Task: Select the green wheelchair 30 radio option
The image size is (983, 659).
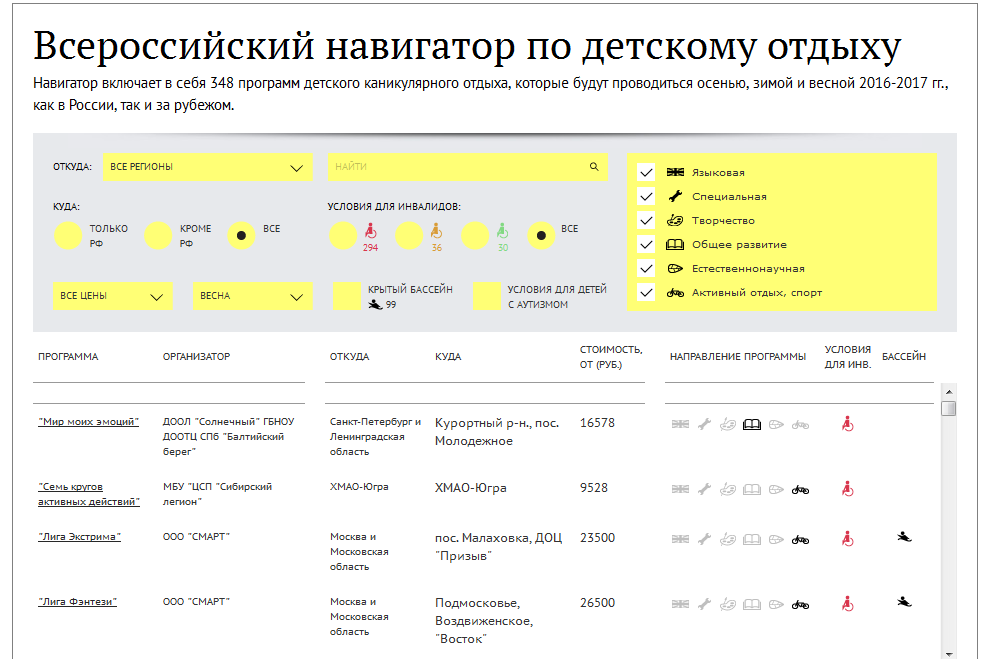Action: (475, 236)
